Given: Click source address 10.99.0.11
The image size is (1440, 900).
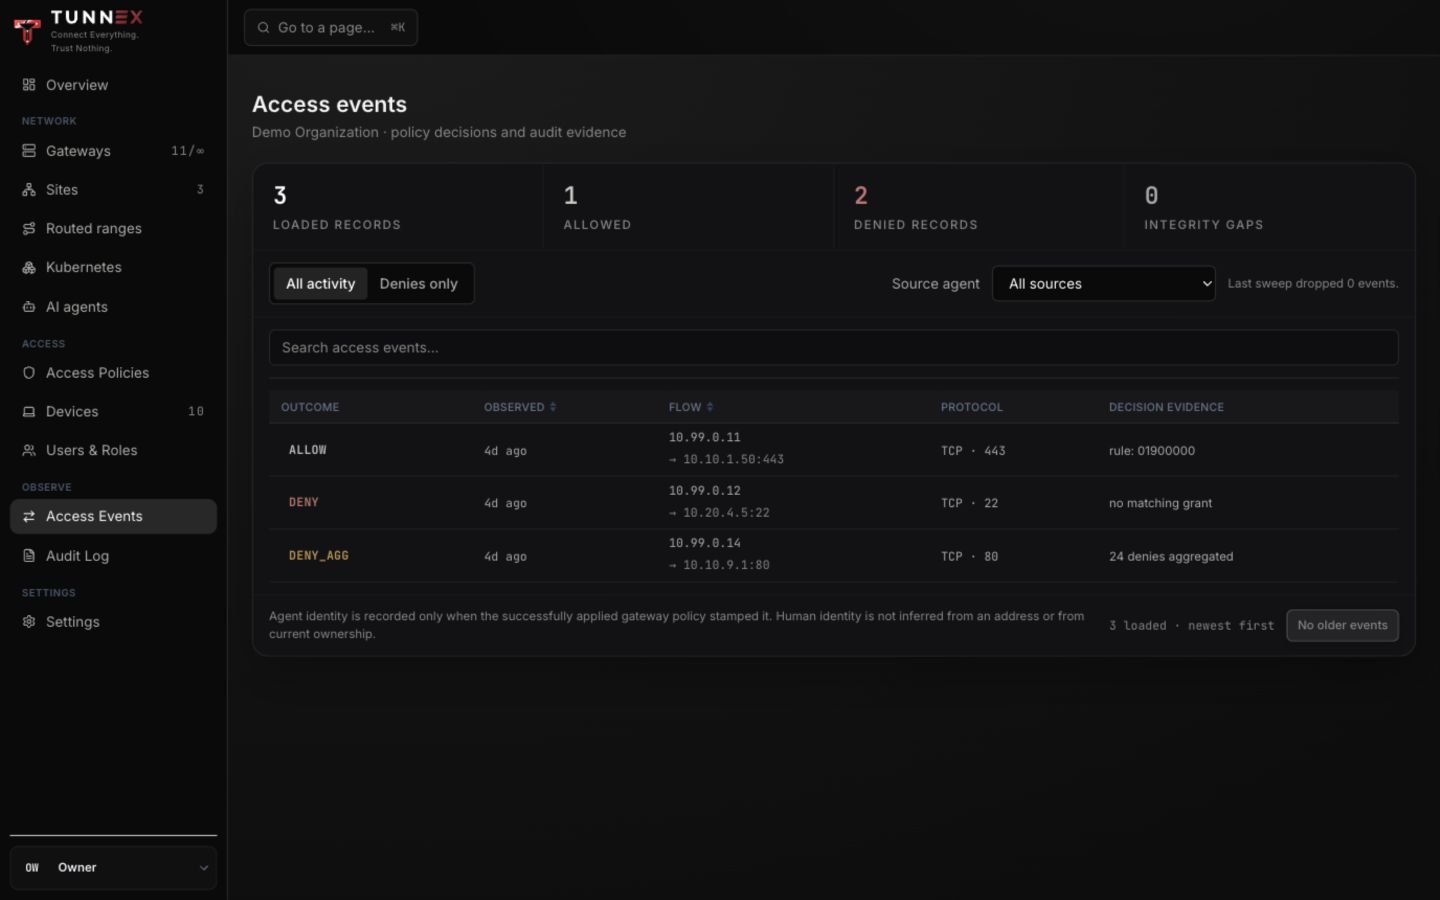Looking at the screenshot, I should click(x=705, y=438).
